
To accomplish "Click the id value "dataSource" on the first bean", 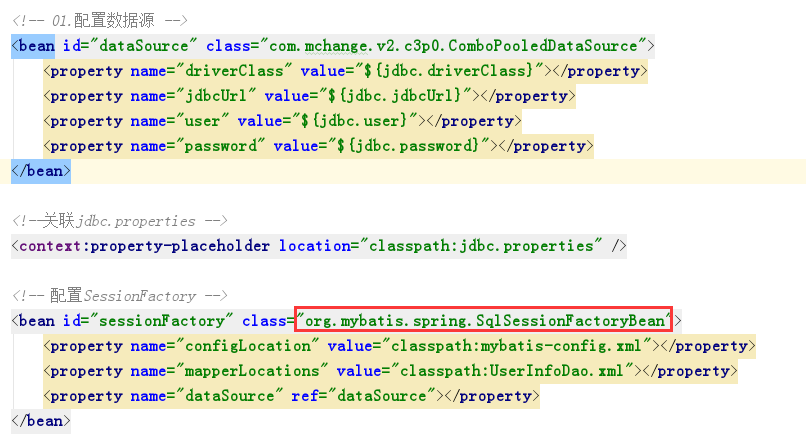I will 143,46.
